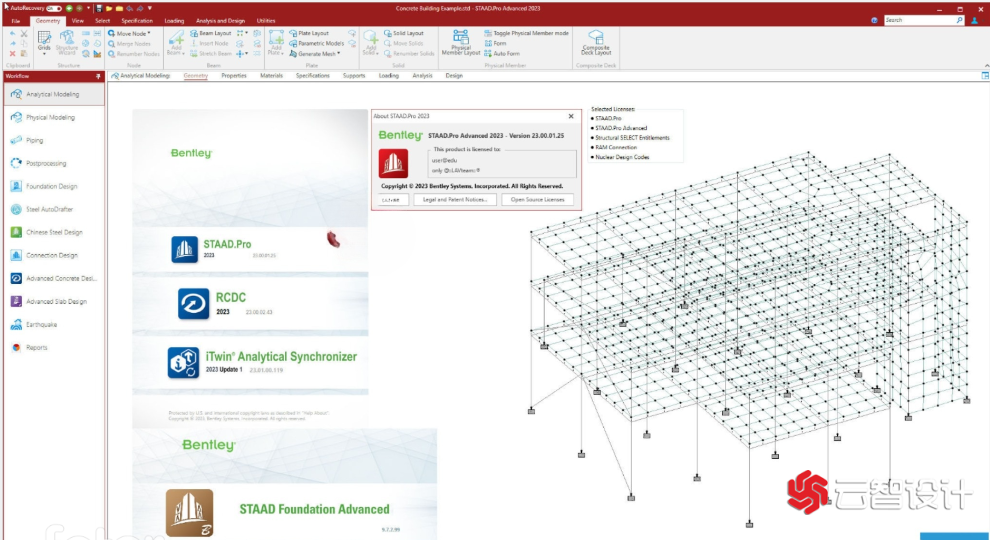The image size is (990, 540).
Task: Click the Add Solid tool
Action: pos(371,40)
